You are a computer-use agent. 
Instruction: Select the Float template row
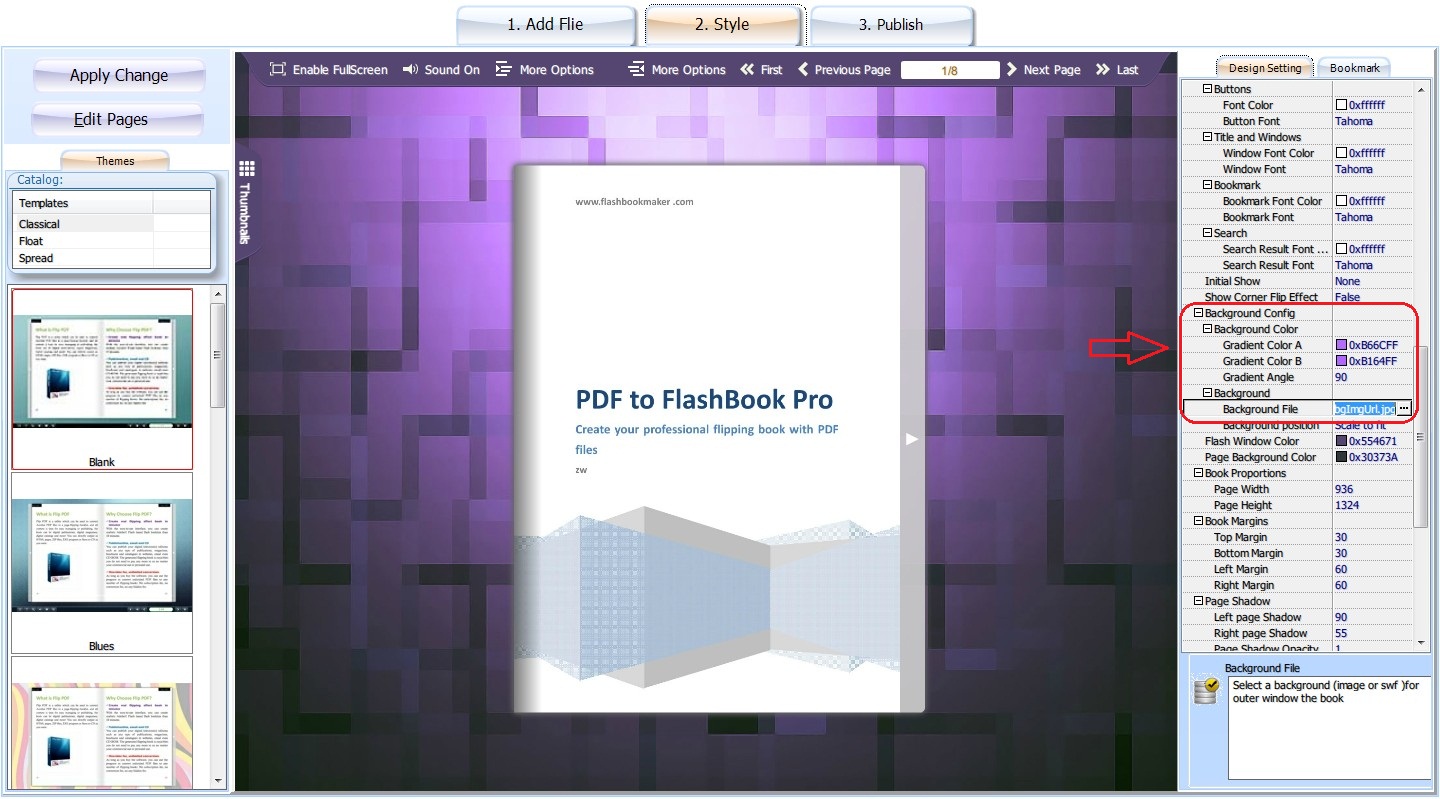(113, 241)
